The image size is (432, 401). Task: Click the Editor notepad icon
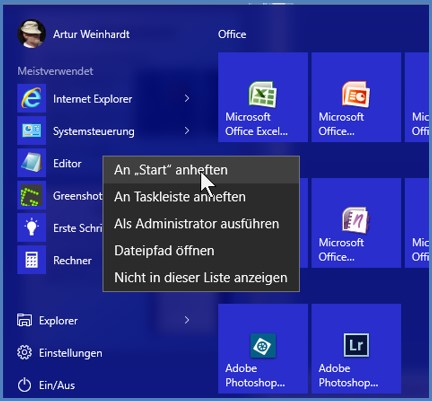click(x=32, y=163)
